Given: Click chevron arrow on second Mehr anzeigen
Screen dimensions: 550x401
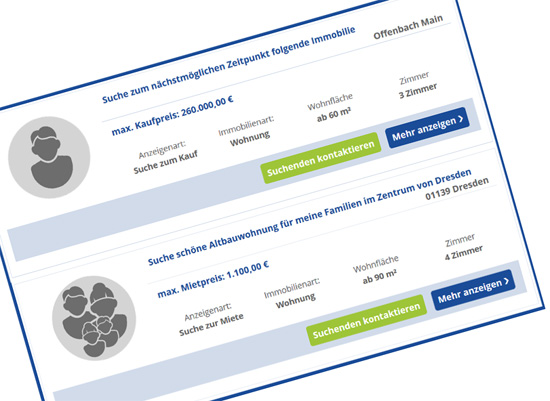Looking at the screenshot, I should [506, 281].
